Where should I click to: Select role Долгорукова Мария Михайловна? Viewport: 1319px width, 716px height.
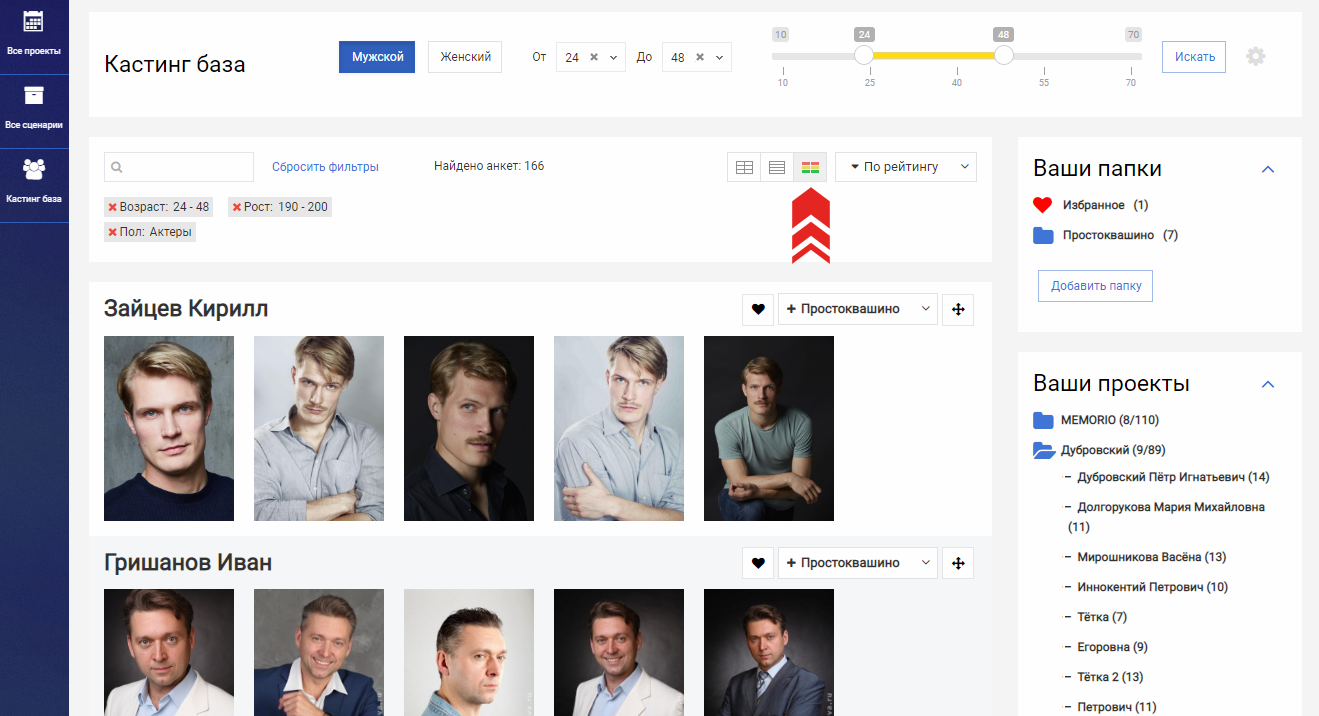[1166, 516]
